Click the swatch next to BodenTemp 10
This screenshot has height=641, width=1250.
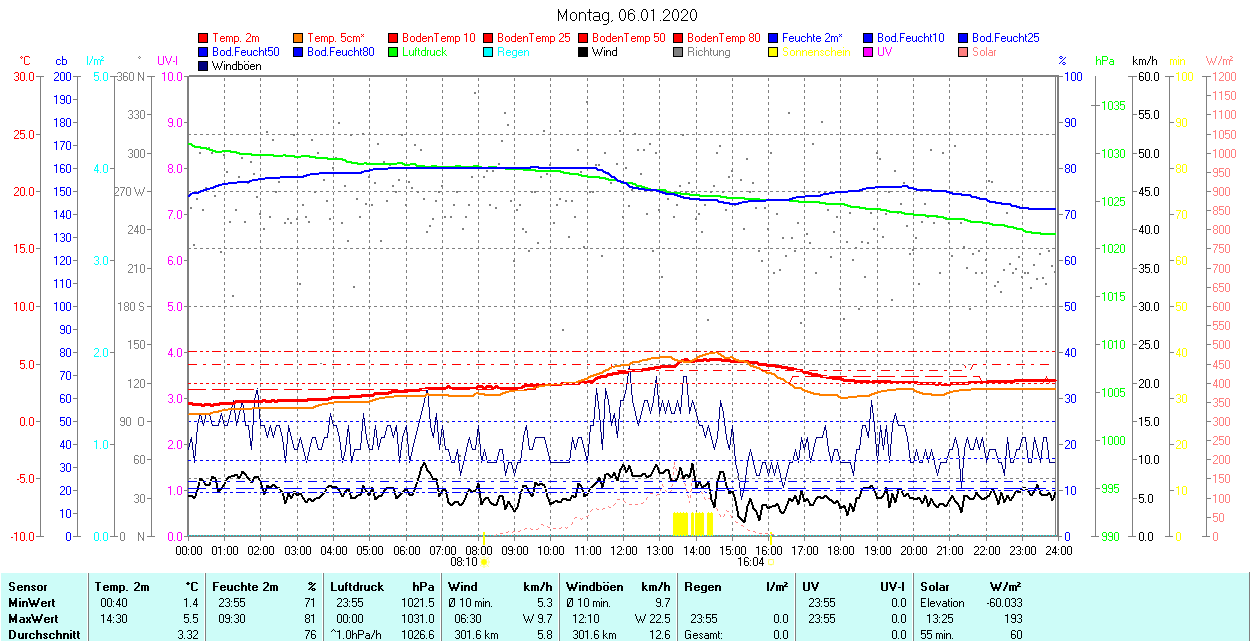[x=393, y=38]
